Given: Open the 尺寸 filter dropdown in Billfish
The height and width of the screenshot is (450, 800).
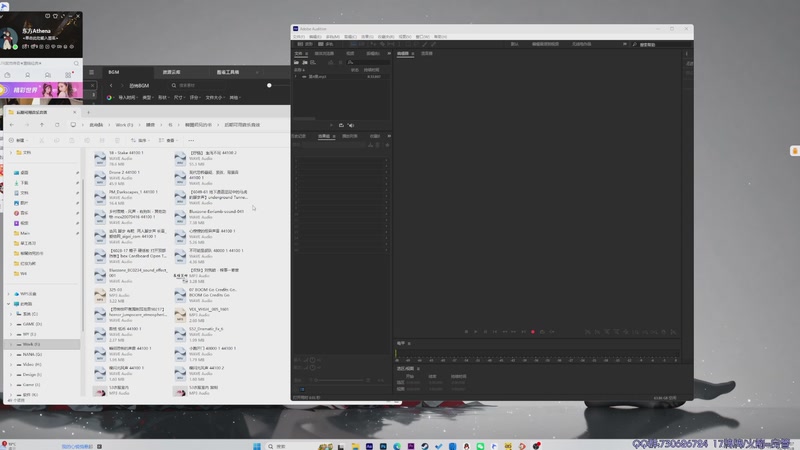Looking at the screenshot, I should [x=179, y=97].
